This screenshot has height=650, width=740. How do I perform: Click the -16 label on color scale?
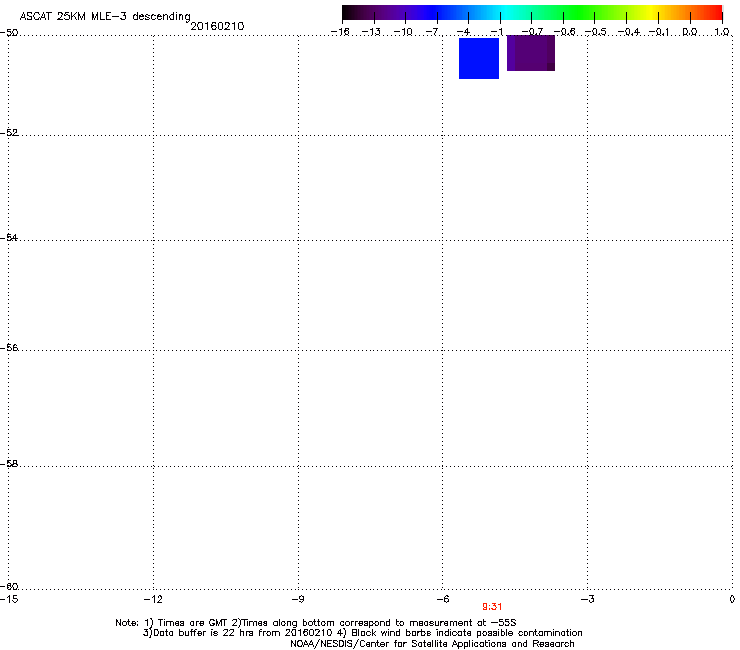pos(340,32)
